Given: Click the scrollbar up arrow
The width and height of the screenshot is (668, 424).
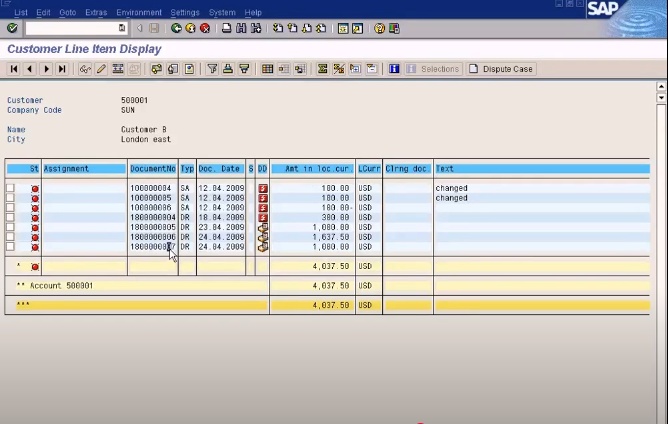Looking at the screenshot, I should 661,87.
